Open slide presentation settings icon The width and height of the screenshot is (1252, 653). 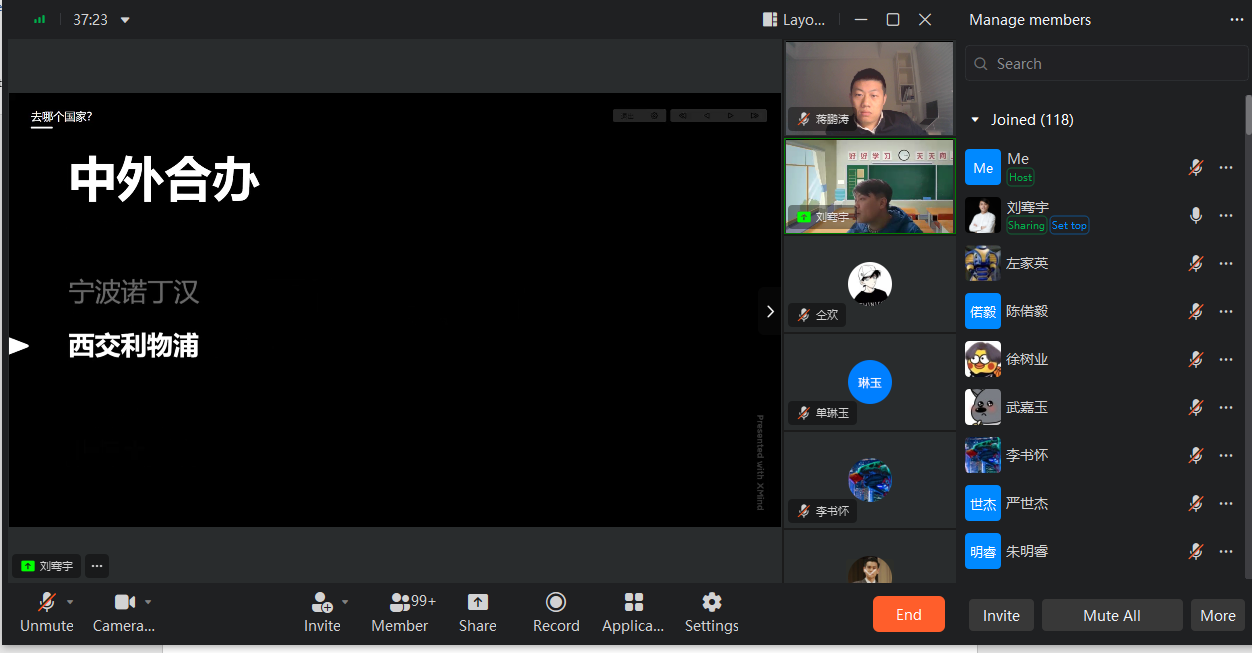[x=655, y=116]
